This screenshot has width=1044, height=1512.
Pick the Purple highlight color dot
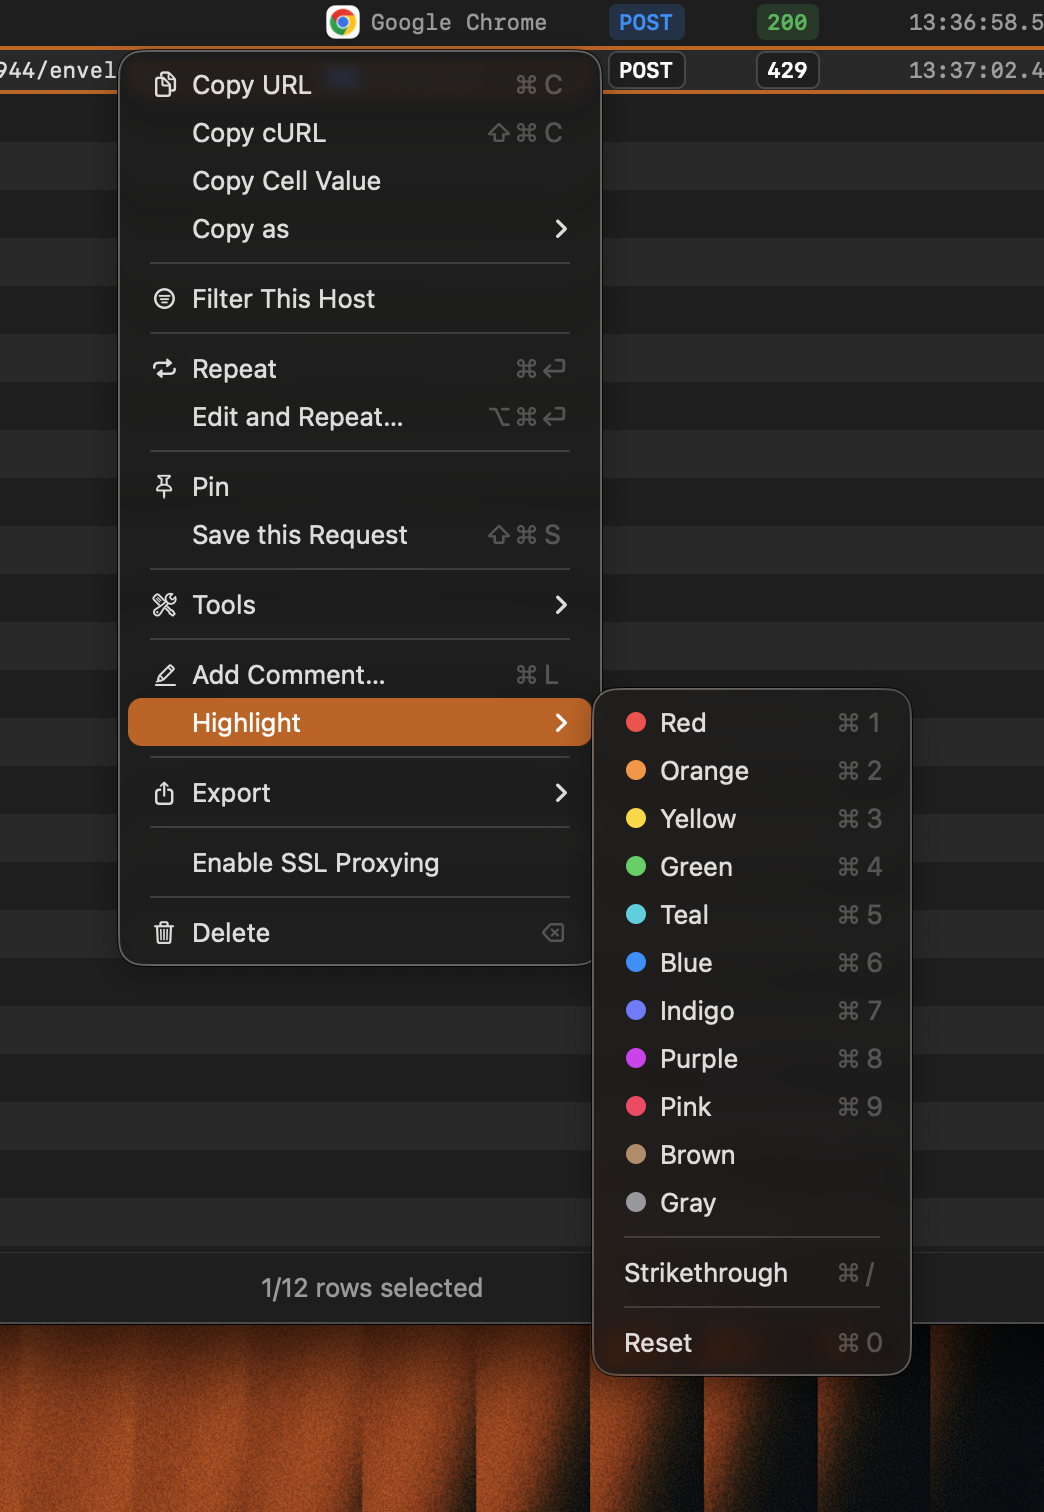pyautogui.click(x=636, y=1058)
